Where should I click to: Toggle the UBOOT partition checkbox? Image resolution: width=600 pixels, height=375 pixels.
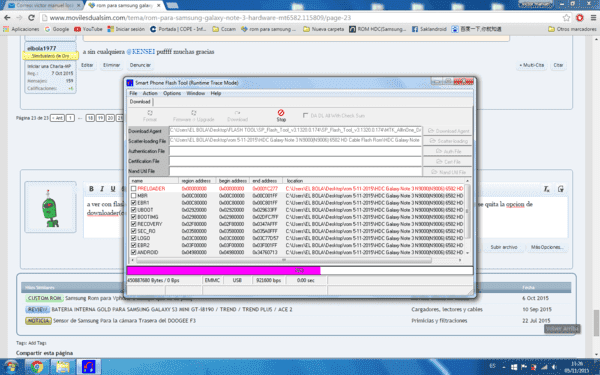point(134,210)
